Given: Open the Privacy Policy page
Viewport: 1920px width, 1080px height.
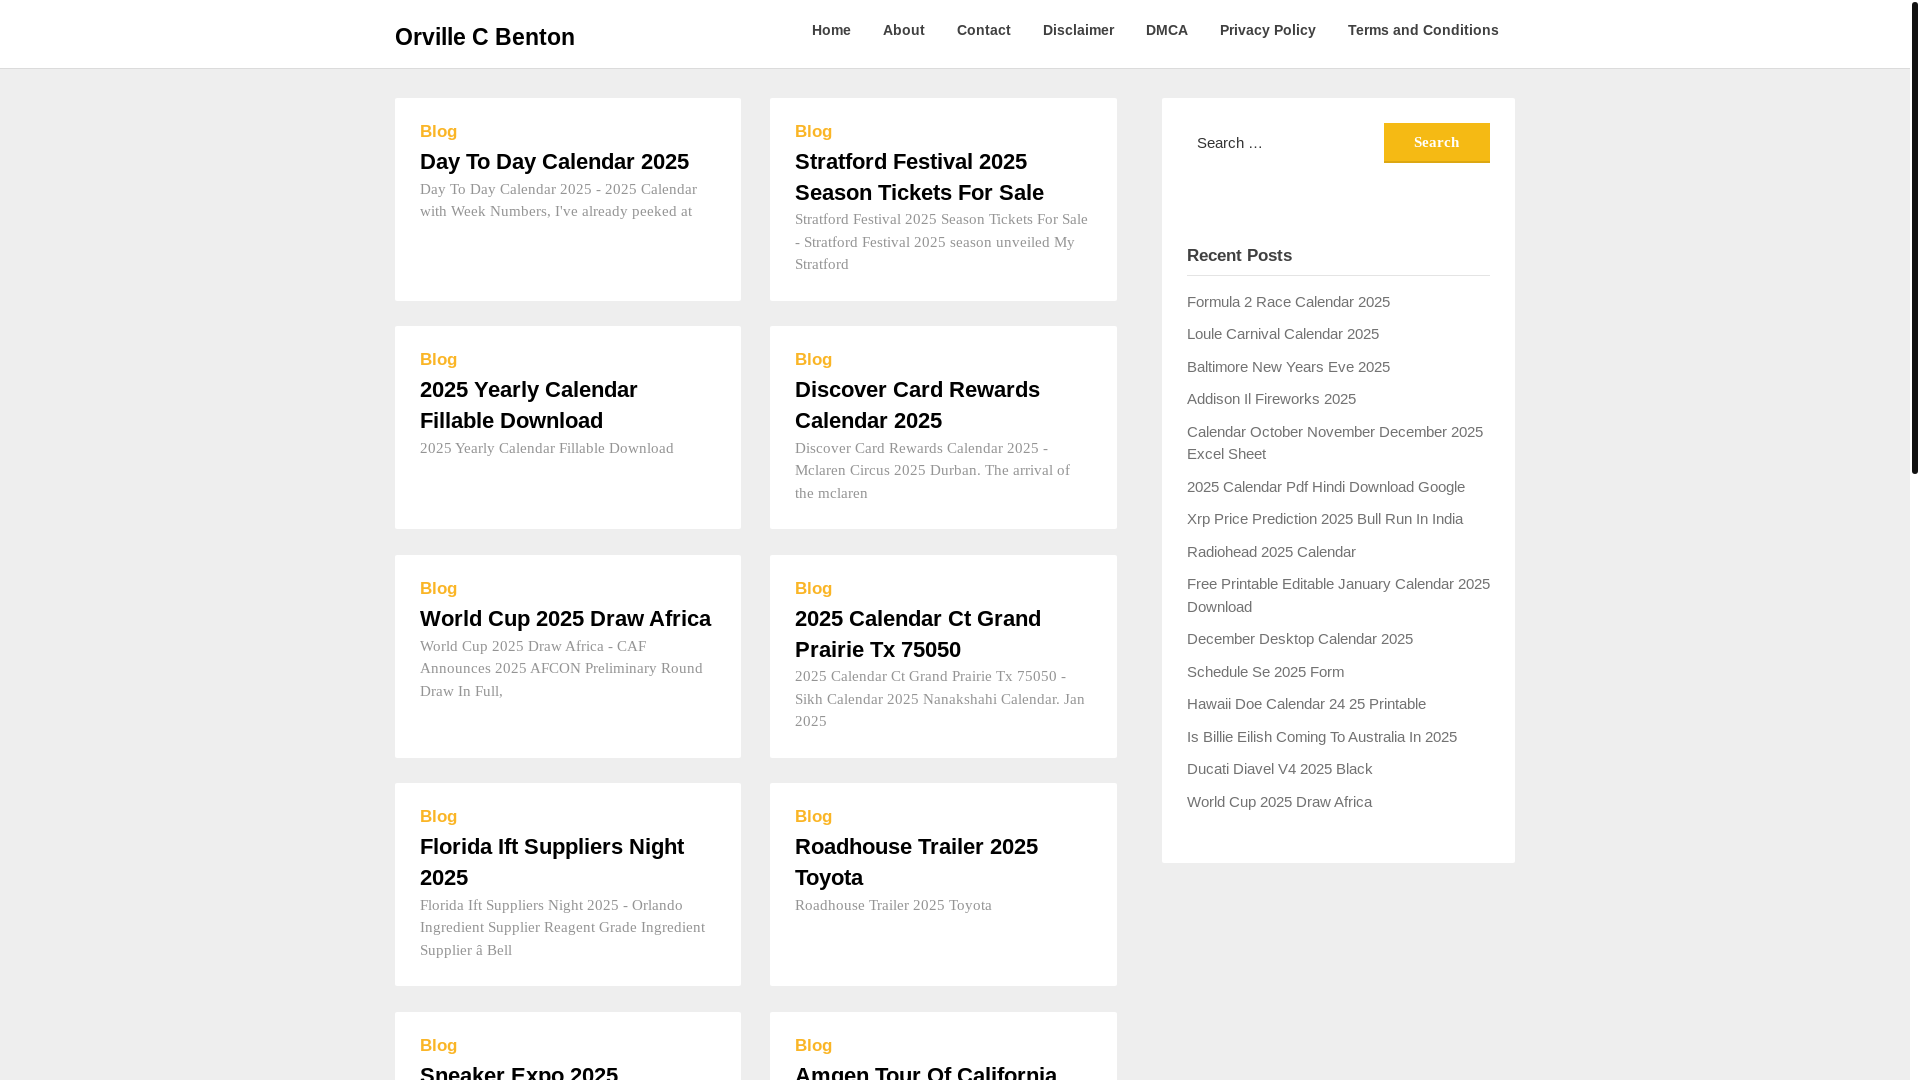Looking at the screenshot, I should (1267, 30).
